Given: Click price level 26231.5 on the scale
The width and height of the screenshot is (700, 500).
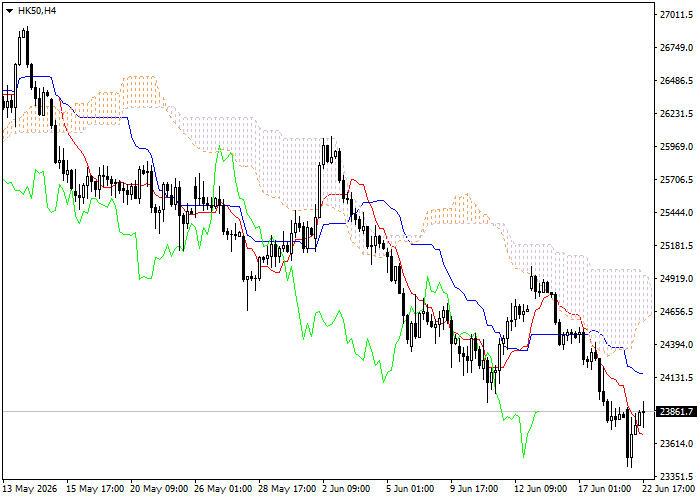Looking at the screenshot, I should pyautogui.click(x=676, y=113).
